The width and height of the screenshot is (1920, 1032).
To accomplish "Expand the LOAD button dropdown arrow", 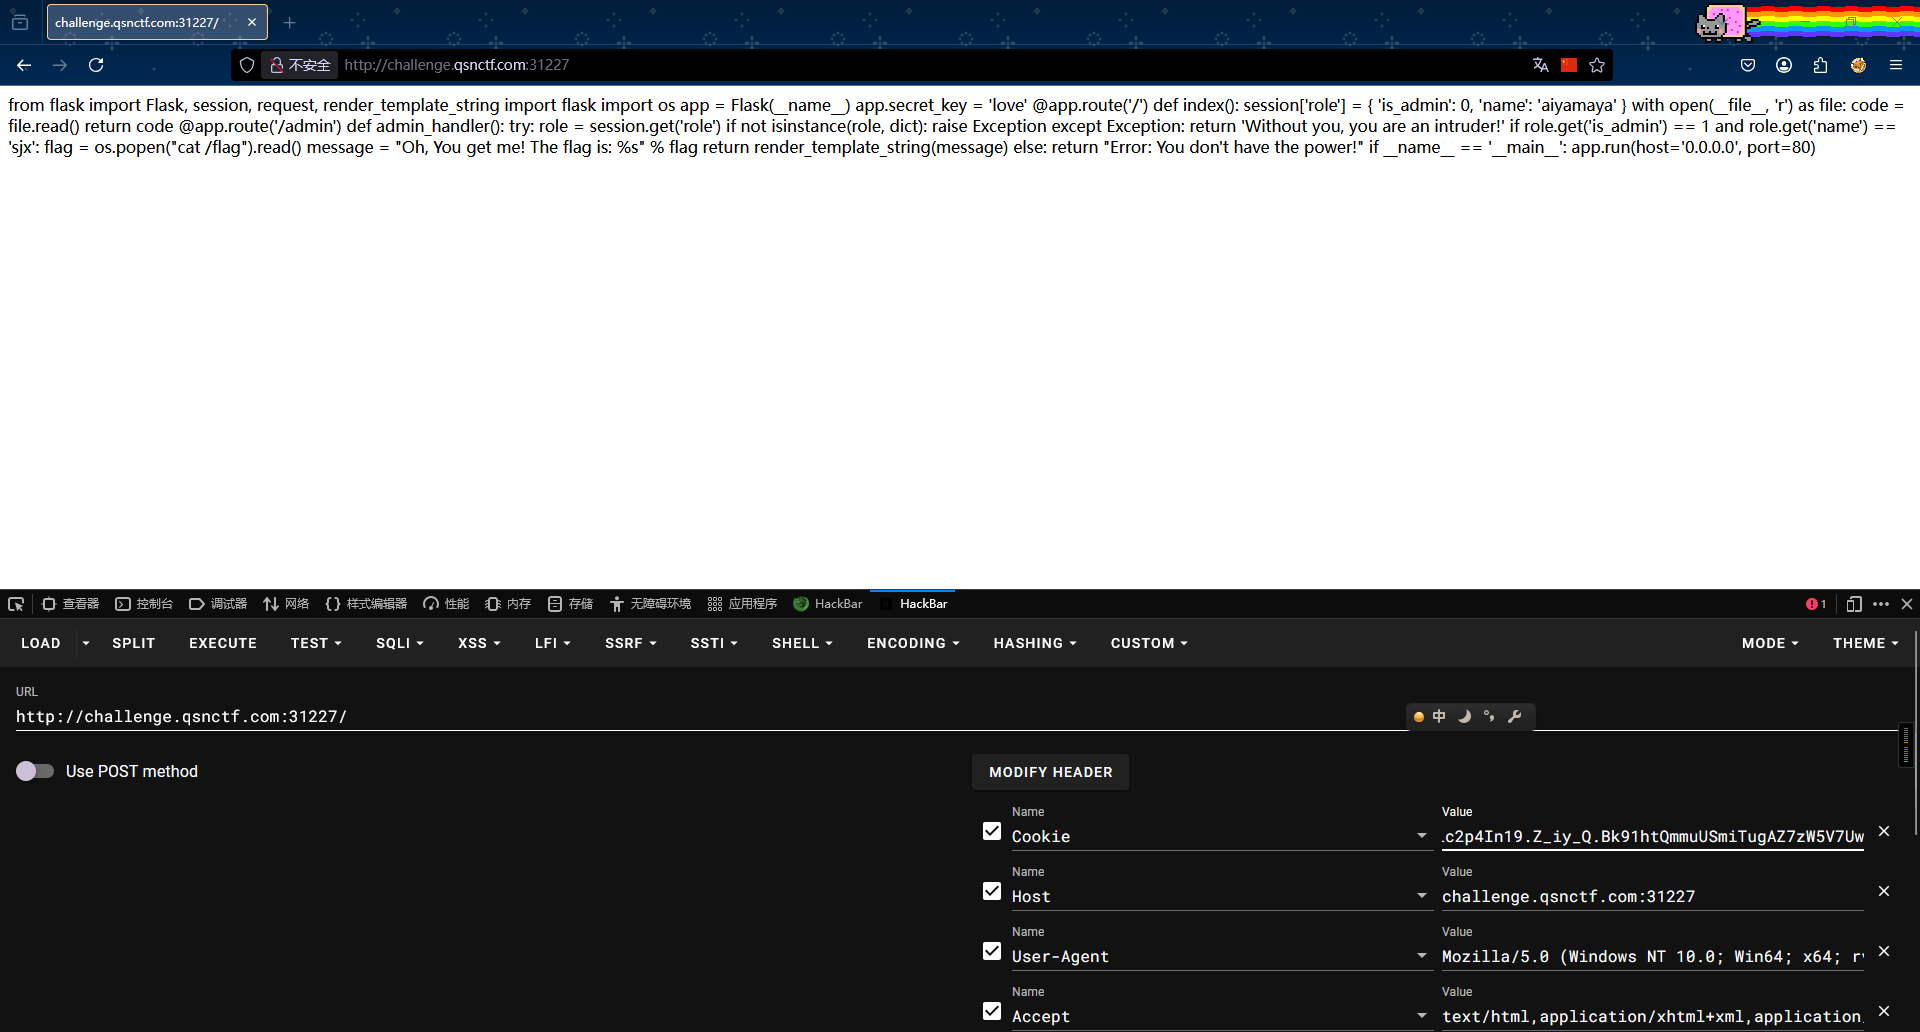I will [x=86, y=643].
